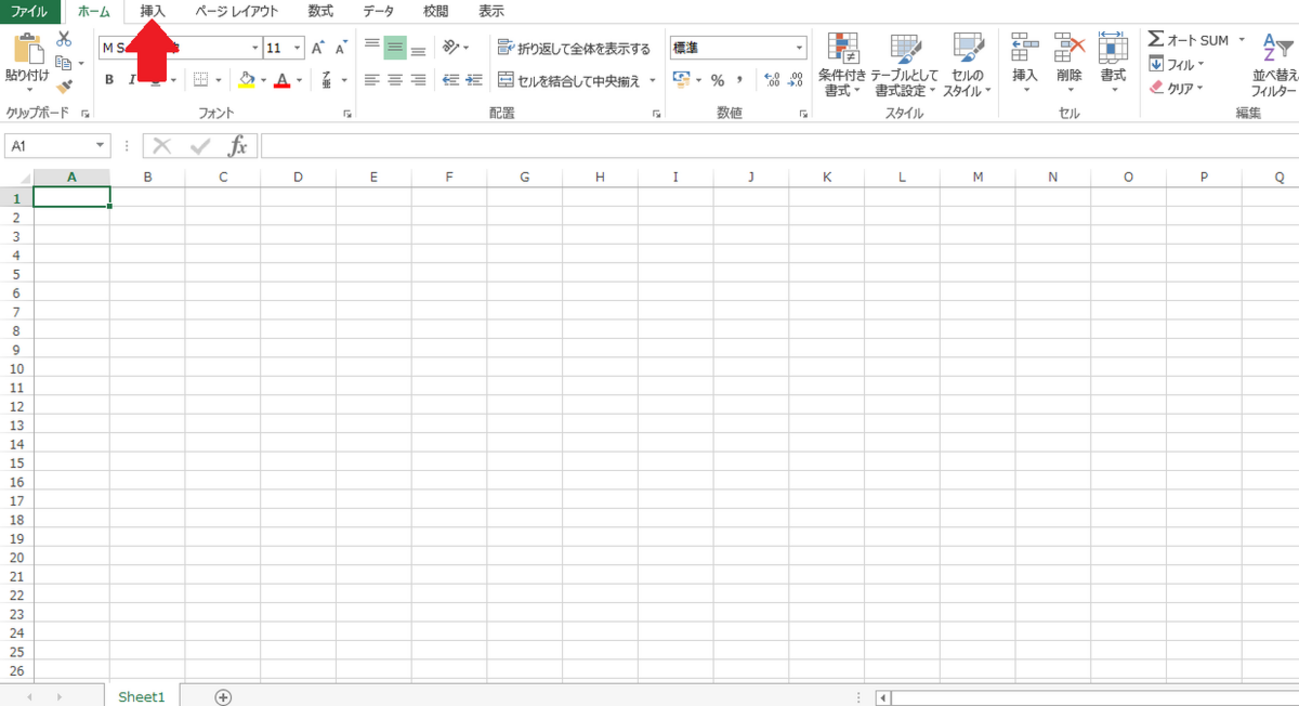This screenshot has height=706, width=1299.
Task: Apply borders using the borders icon
Action: [x=200, y=80]
